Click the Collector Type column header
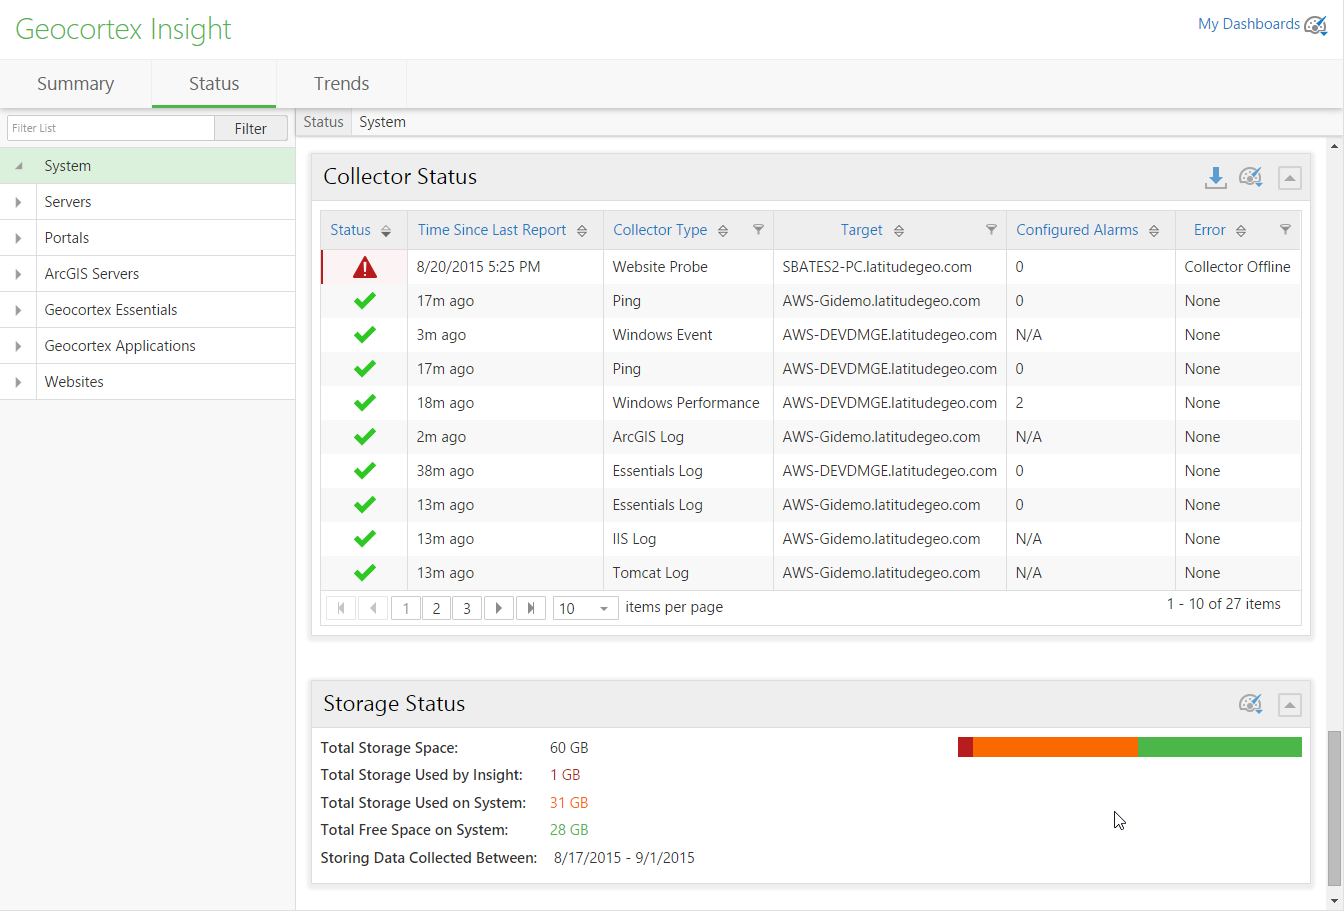1344x911 pixels. tap(660, 230)
